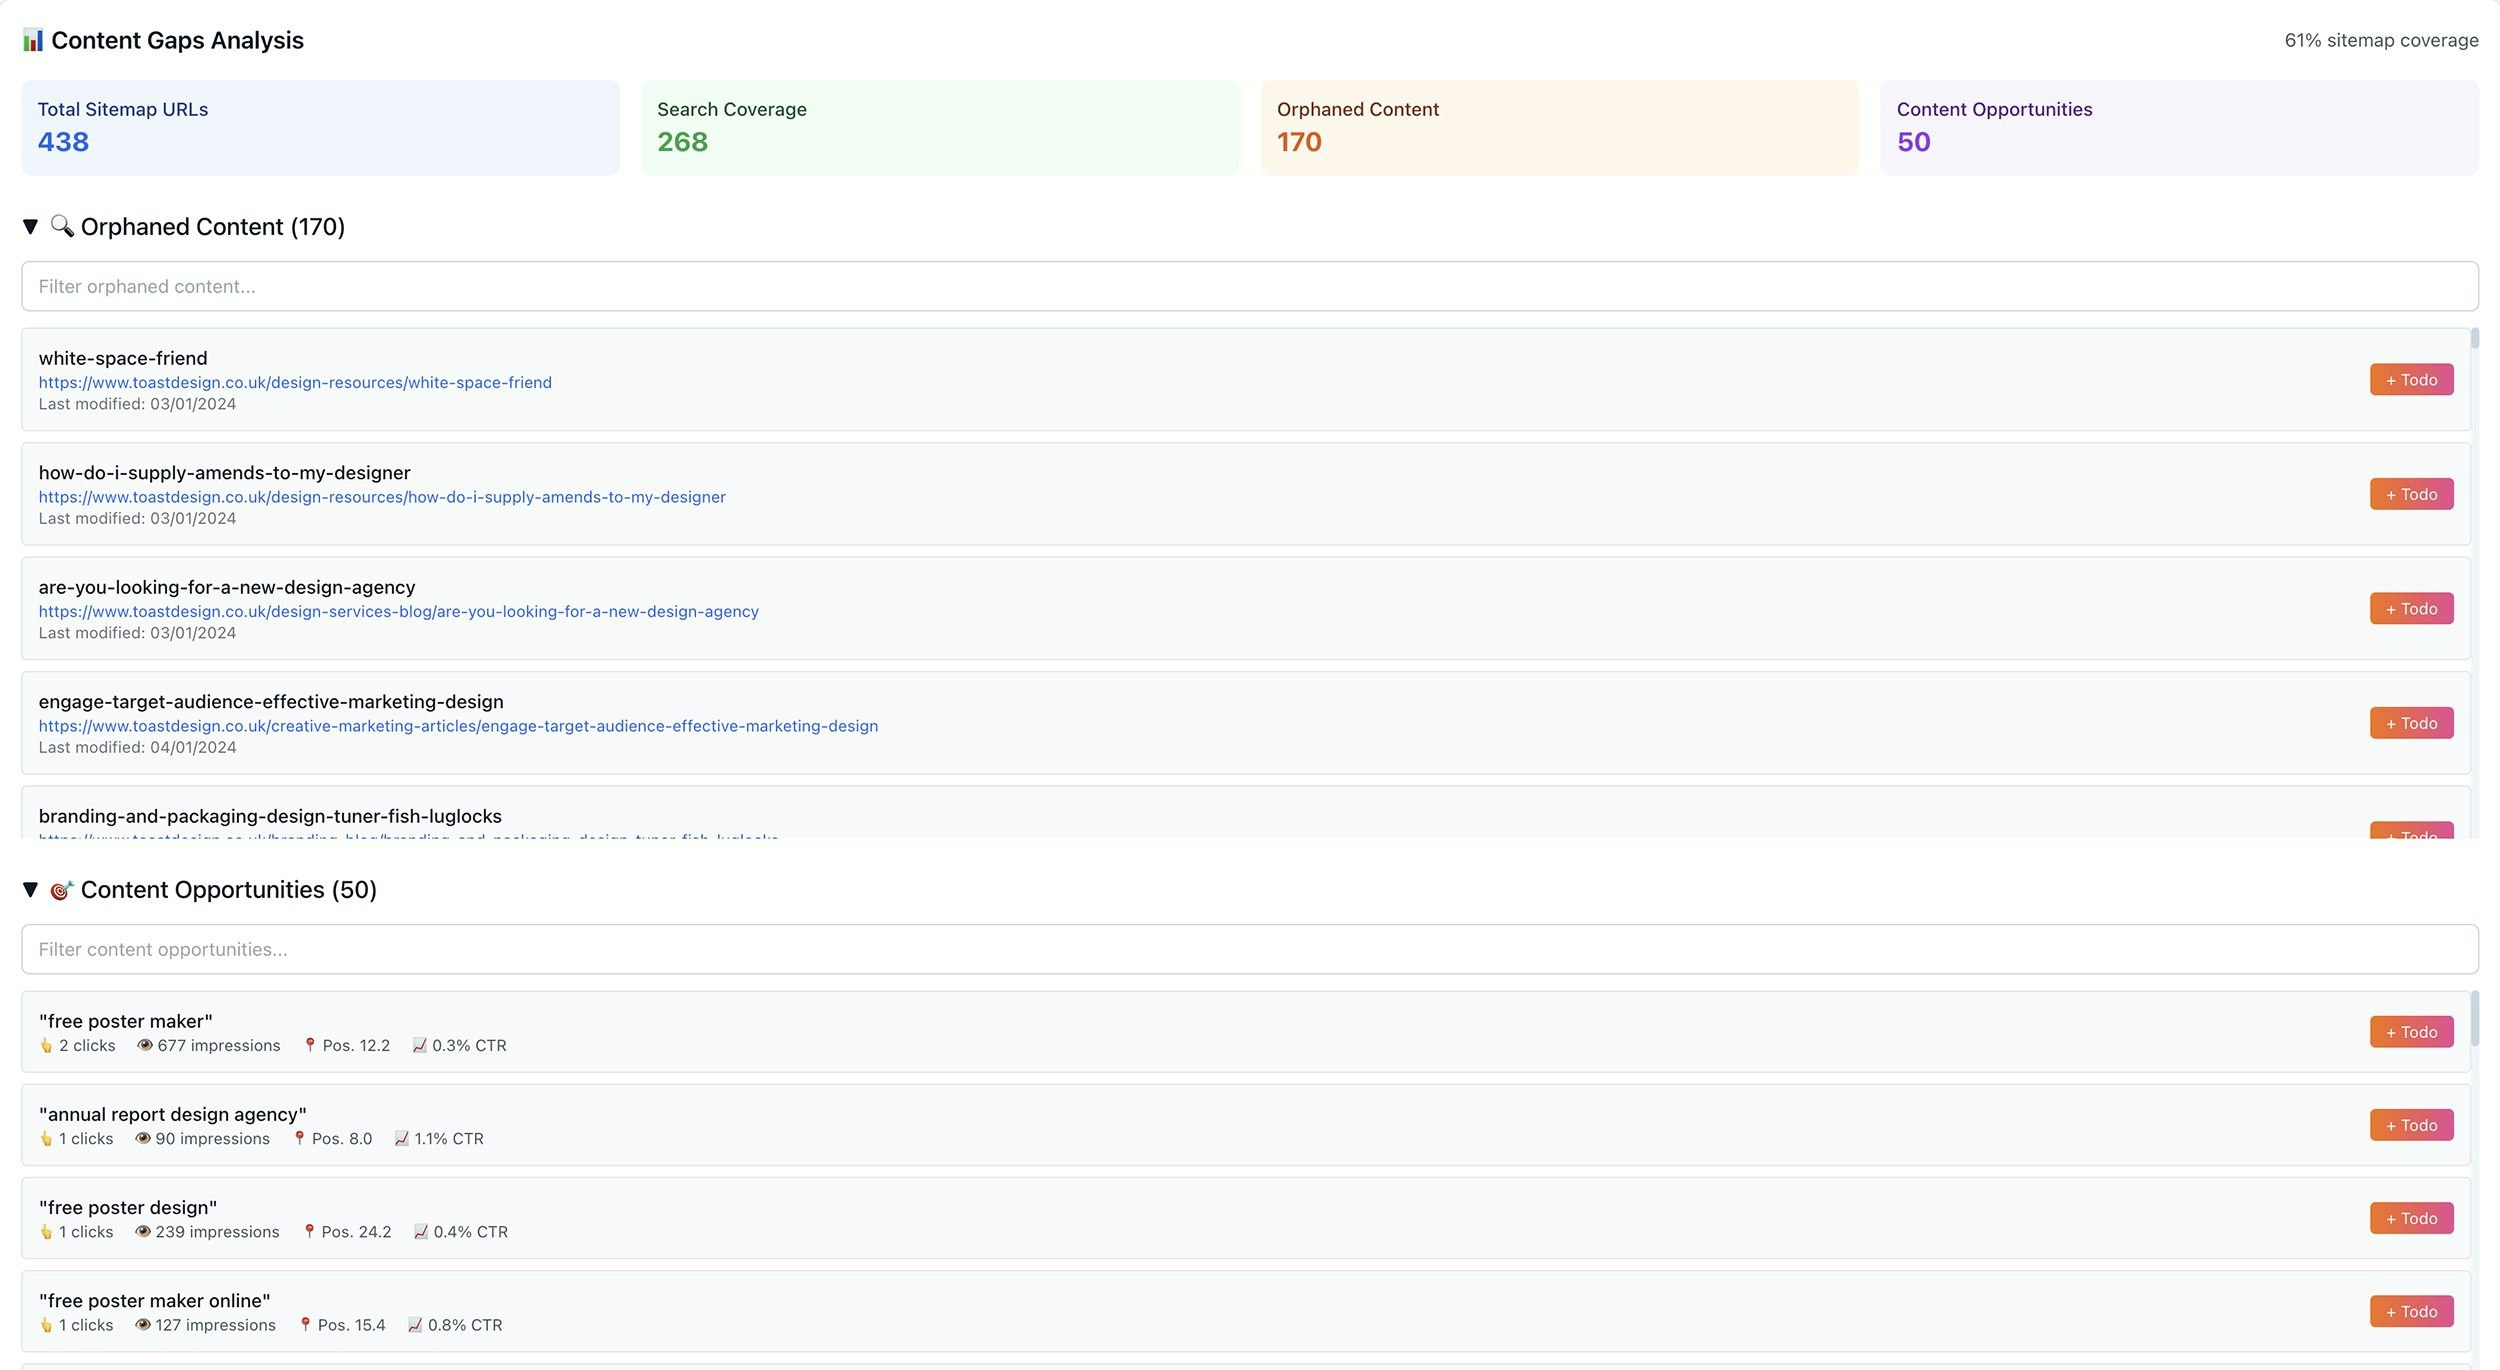Click the Content Opportunities list scrollbar
Viewport: 2500px width, 1370px height.
(x=2474, y=1020)
